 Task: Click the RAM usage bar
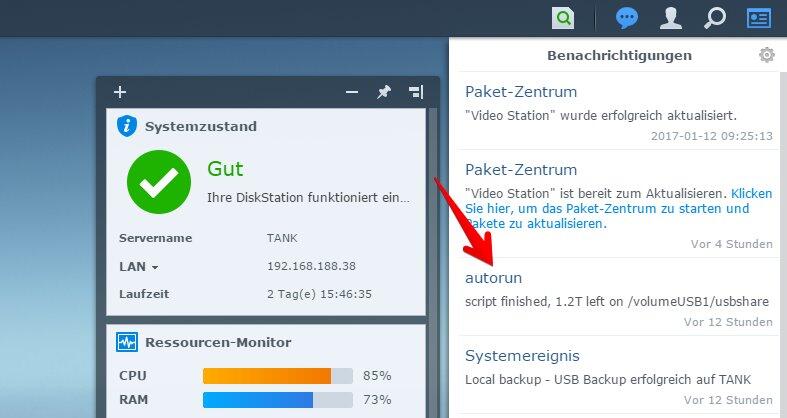[277, 400]
